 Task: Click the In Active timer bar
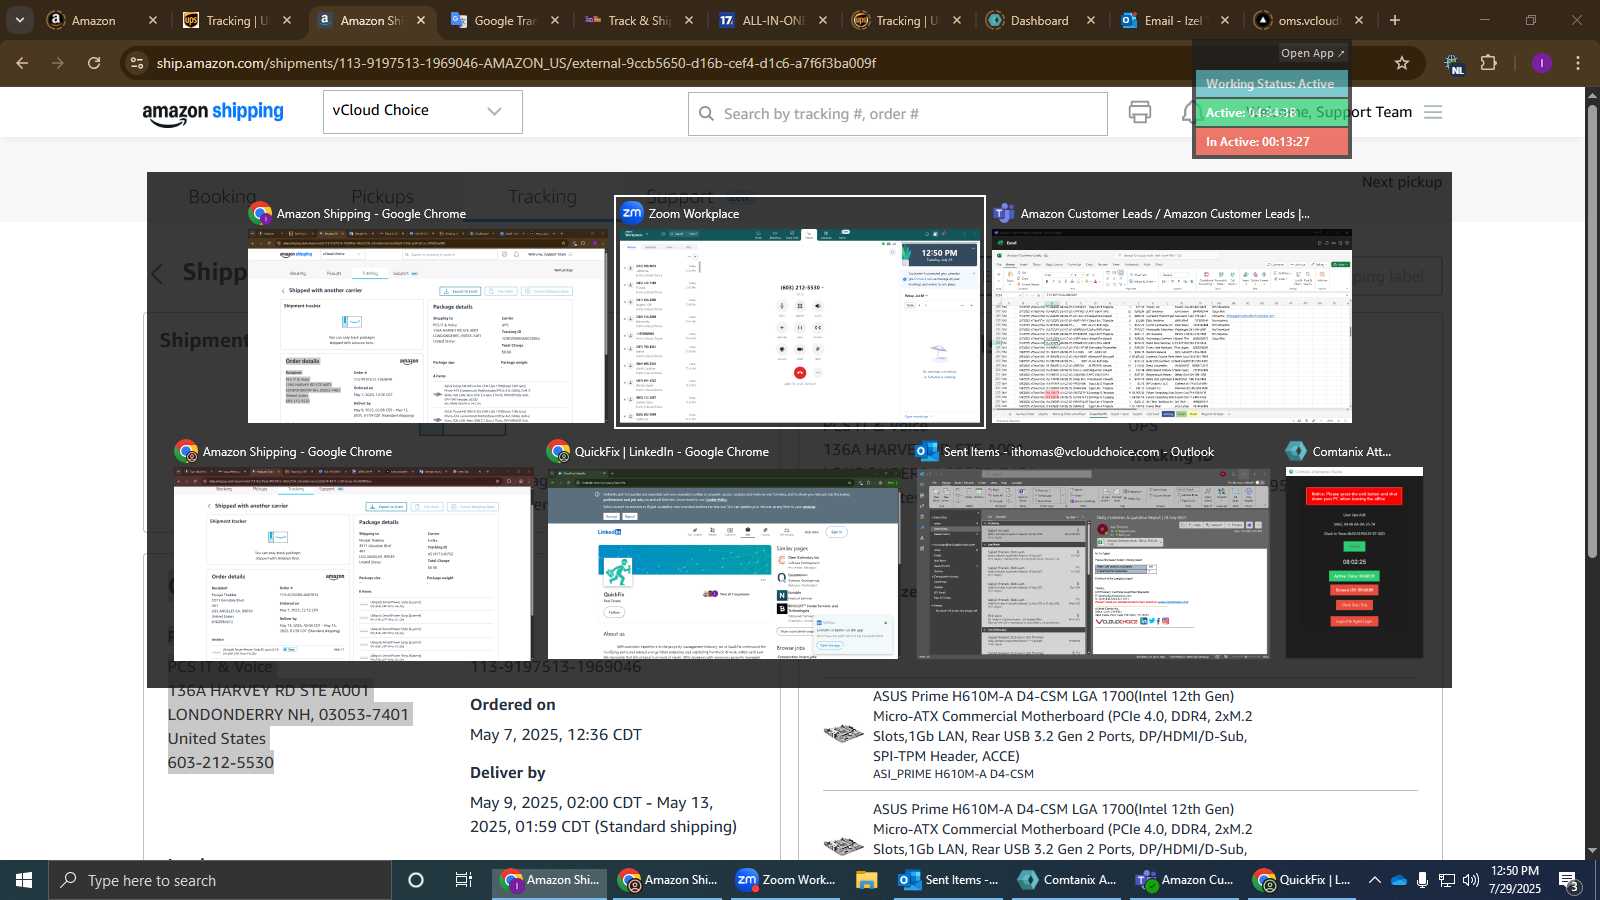[1272, 142]
